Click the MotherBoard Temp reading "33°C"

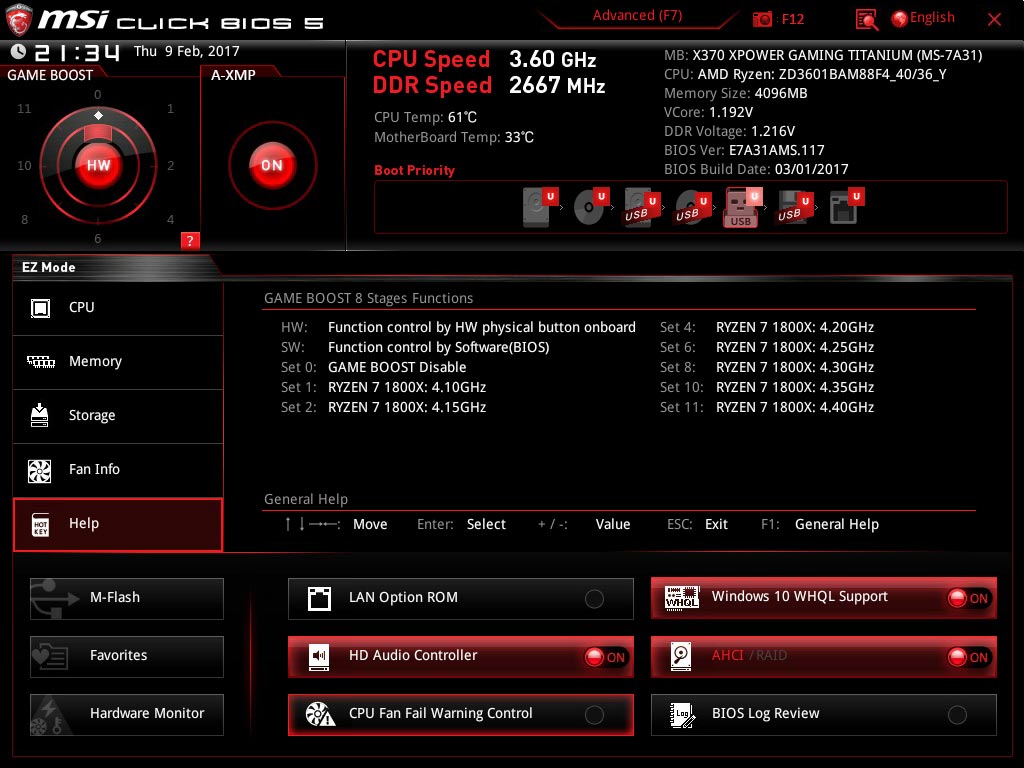519,137
